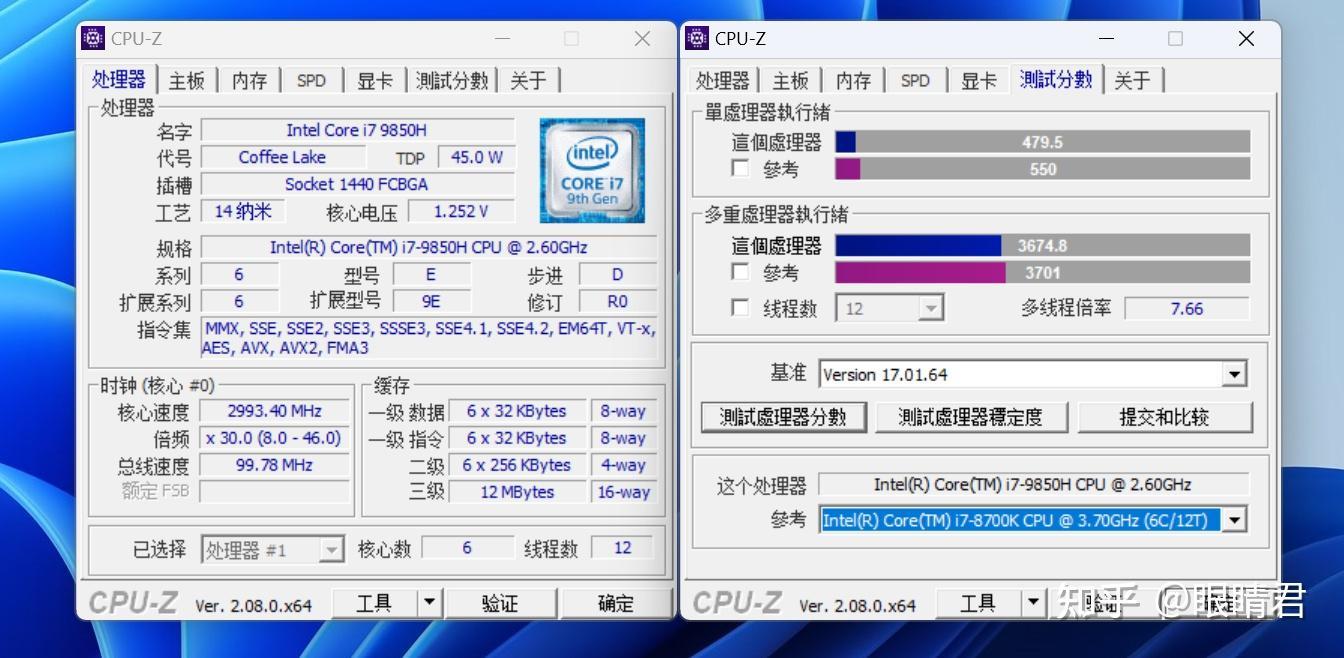This screenshot has width=1344, height=658.
Task: Switch to 主板 tab in left window
Action: point(187,81)
